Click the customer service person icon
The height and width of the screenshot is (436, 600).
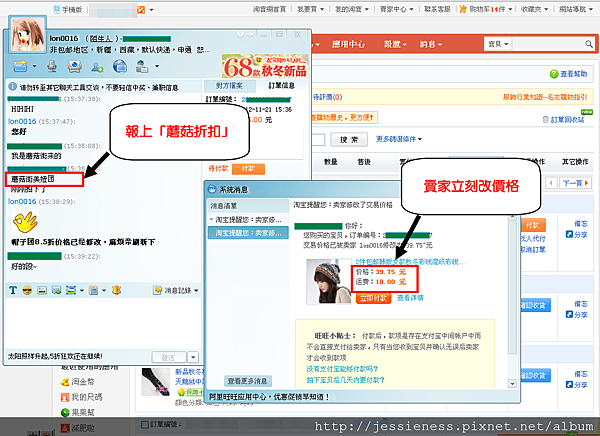[x=142, y=66]
